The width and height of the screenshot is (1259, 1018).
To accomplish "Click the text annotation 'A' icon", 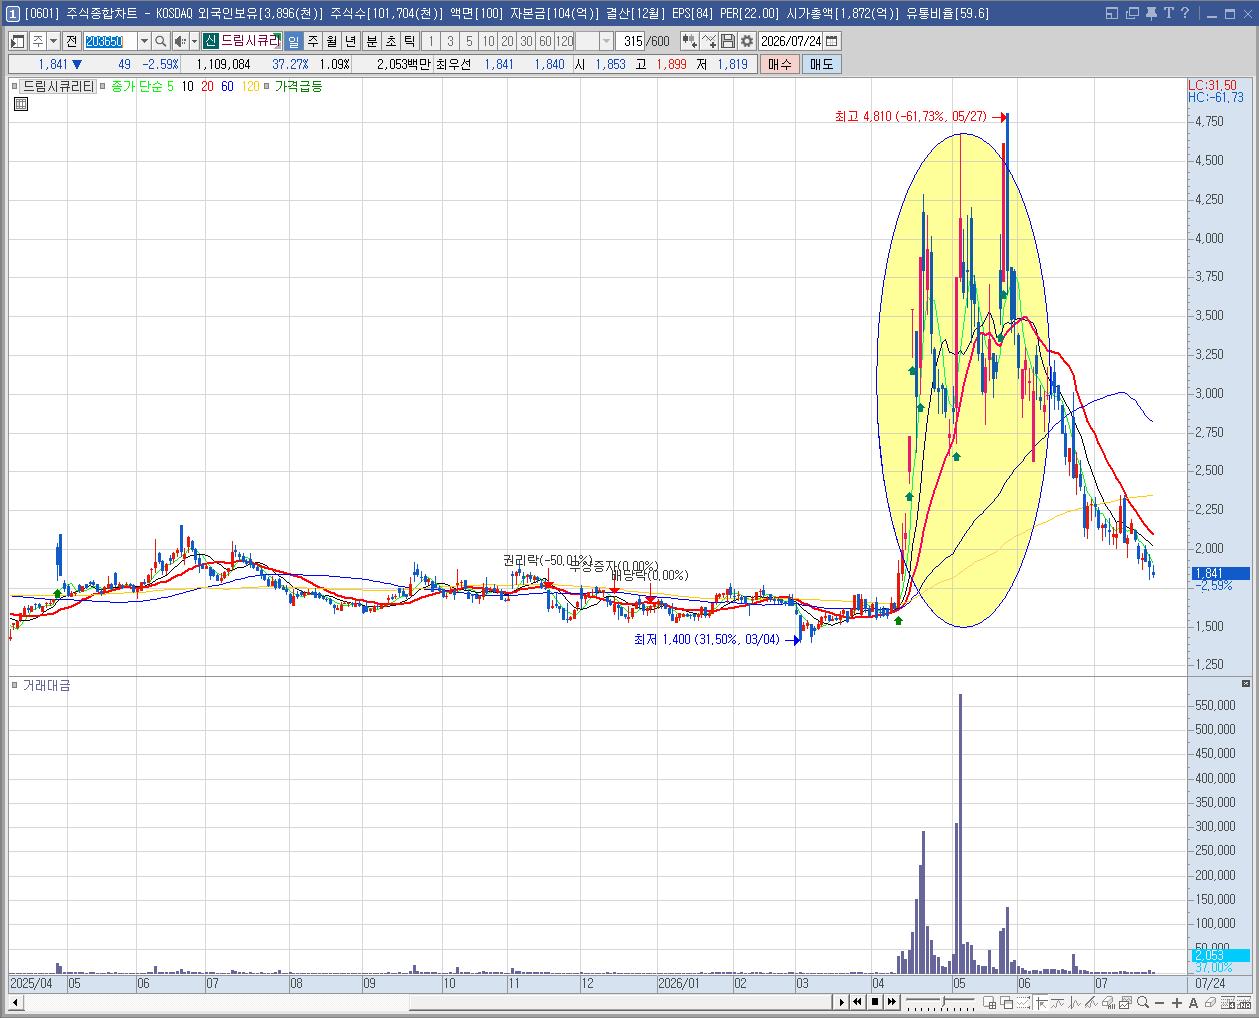I will 1194,1002.
